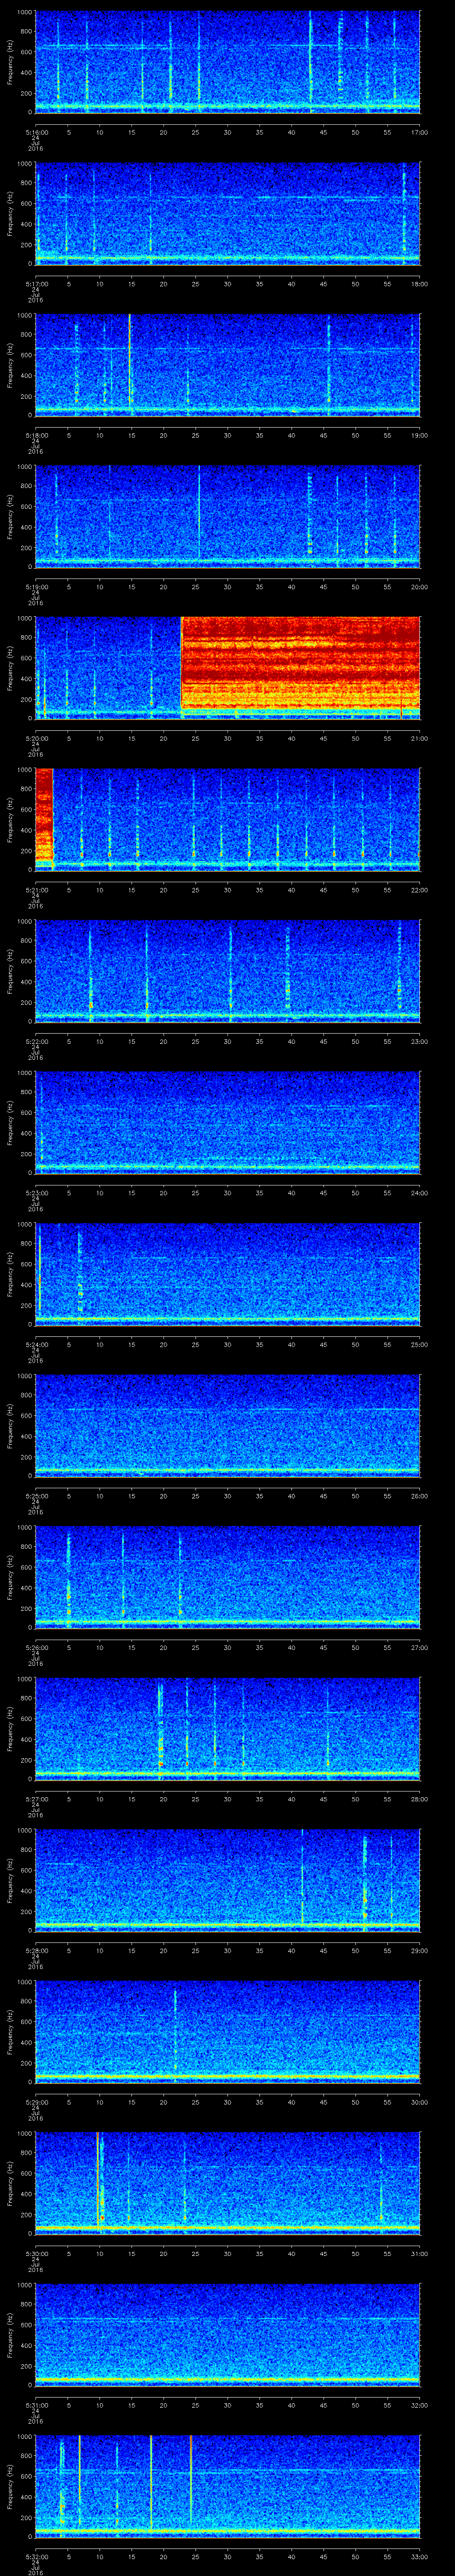Viewport: 455px width, 2576px height.
Task: Click the 5:28:00 start time label
Action: (35, 1949)
